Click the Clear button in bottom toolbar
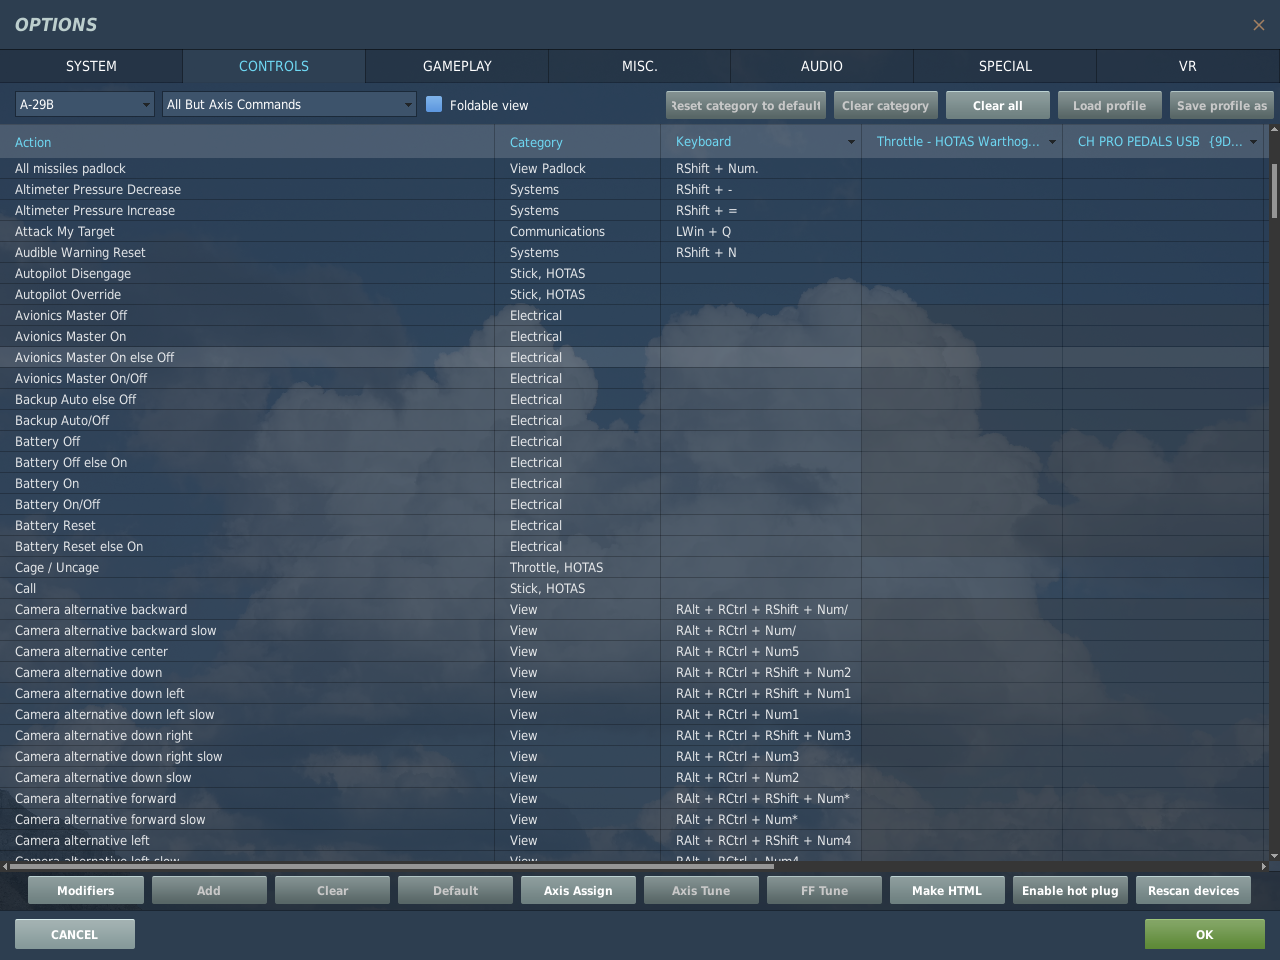This screenshot has width=1280, height=960. (332, 890)
